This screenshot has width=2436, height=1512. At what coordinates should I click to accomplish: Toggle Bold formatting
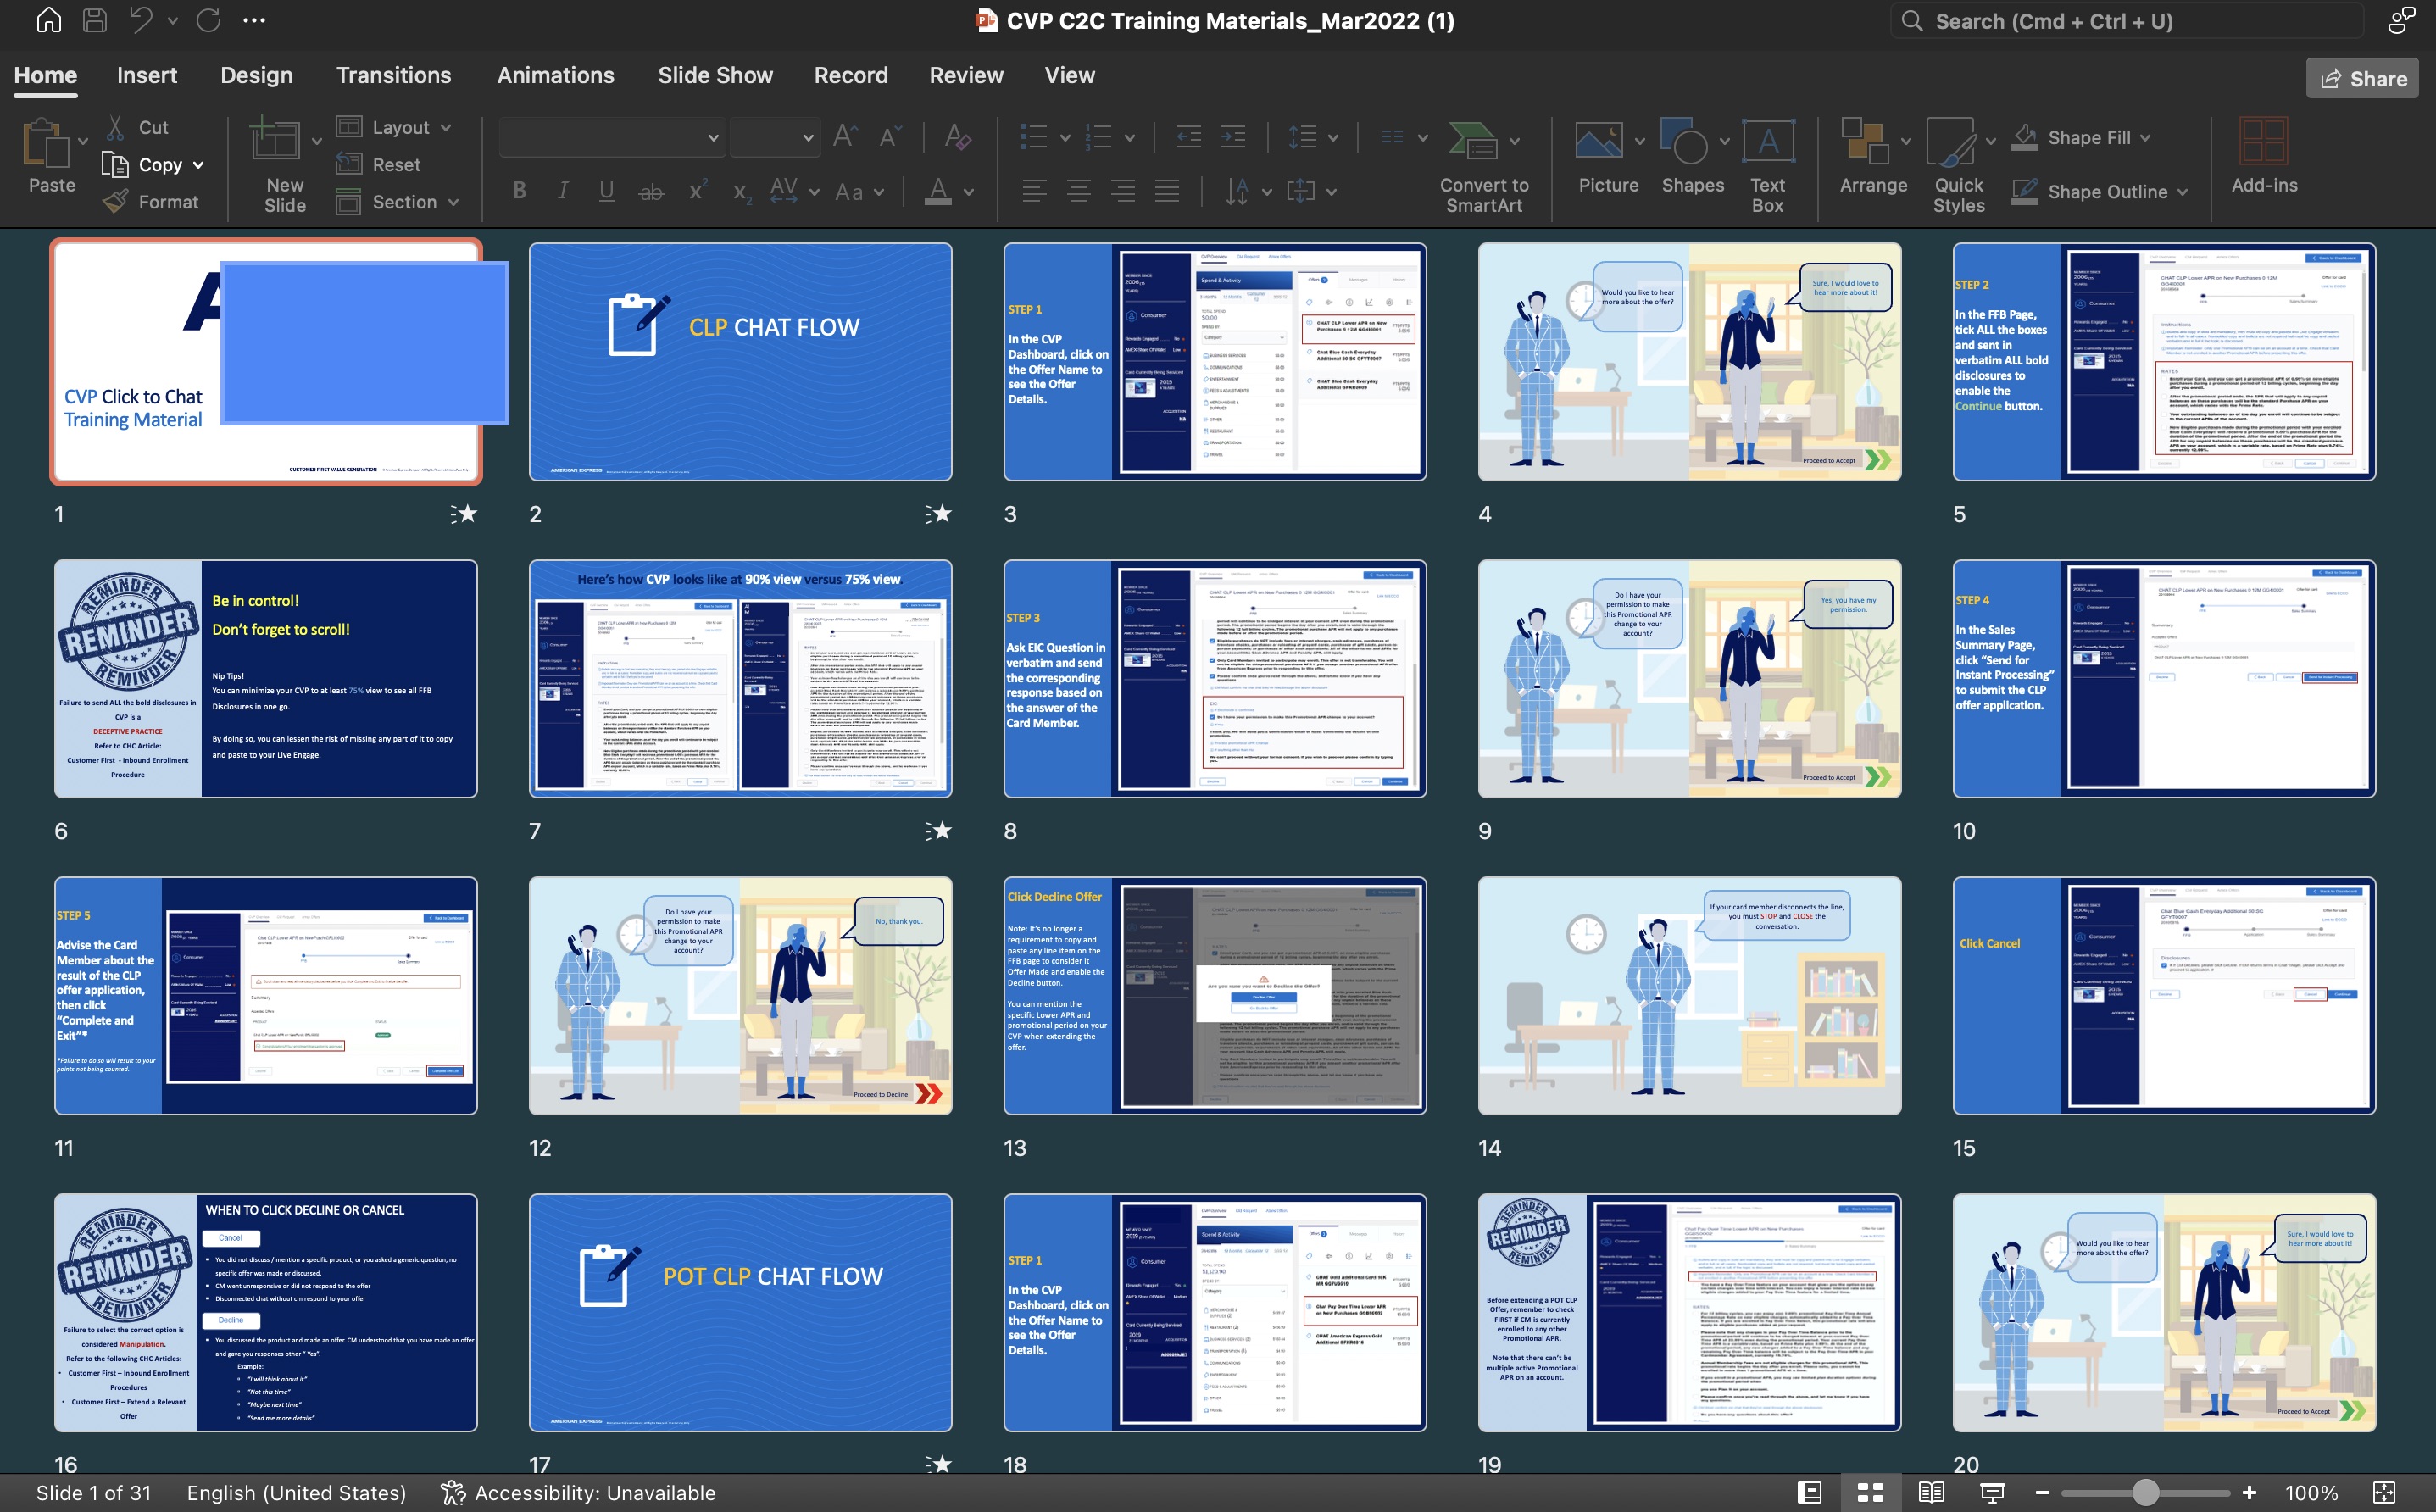tap(519, 191)
